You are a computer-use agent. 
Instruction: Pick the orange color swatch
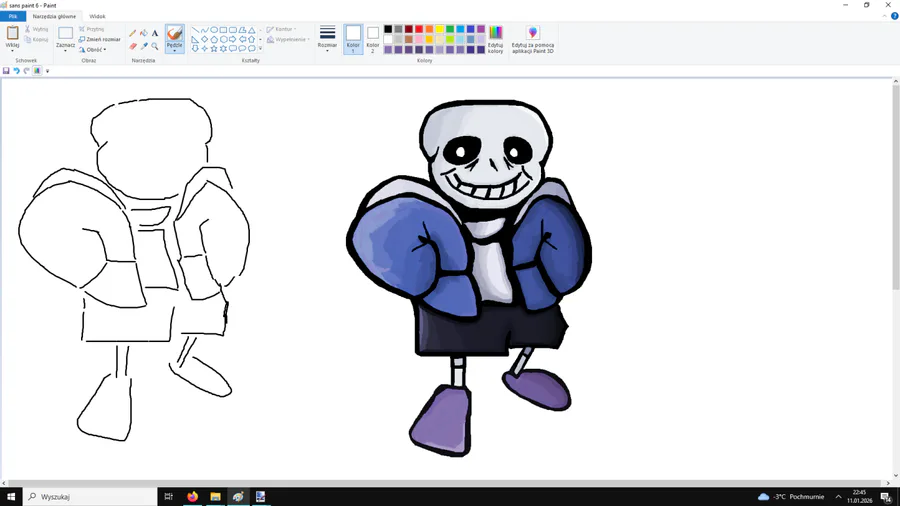429,29
